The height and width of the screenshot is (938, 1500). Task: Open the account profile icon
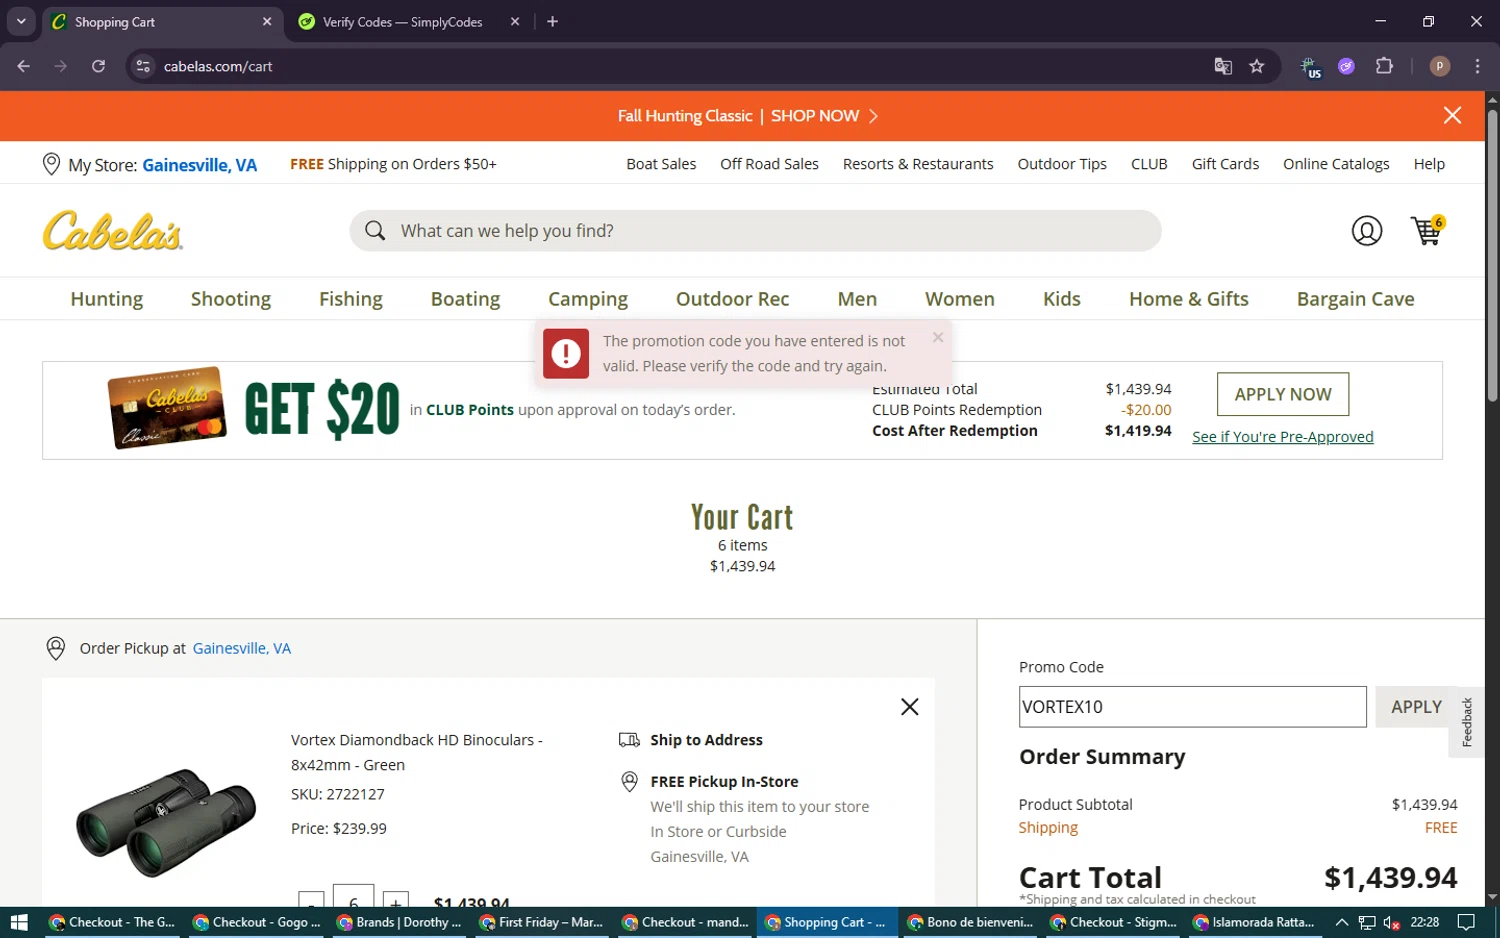pos(1366,231)
